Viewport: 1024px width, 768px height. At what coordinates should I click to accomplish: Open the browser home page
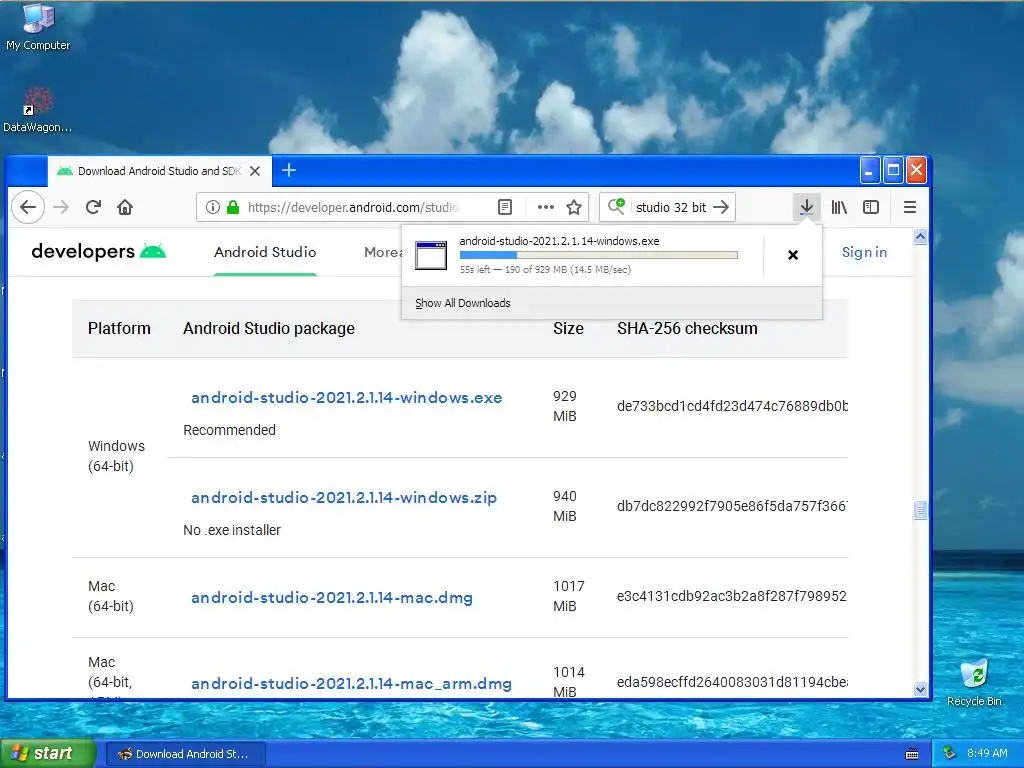coord(125,208)
